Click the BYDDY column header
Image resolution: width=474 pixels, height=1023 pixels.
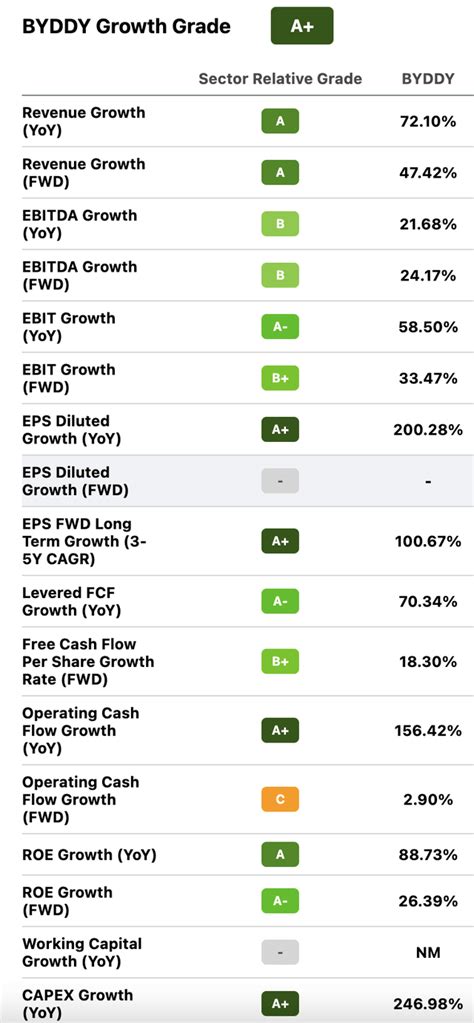point(428,79)
